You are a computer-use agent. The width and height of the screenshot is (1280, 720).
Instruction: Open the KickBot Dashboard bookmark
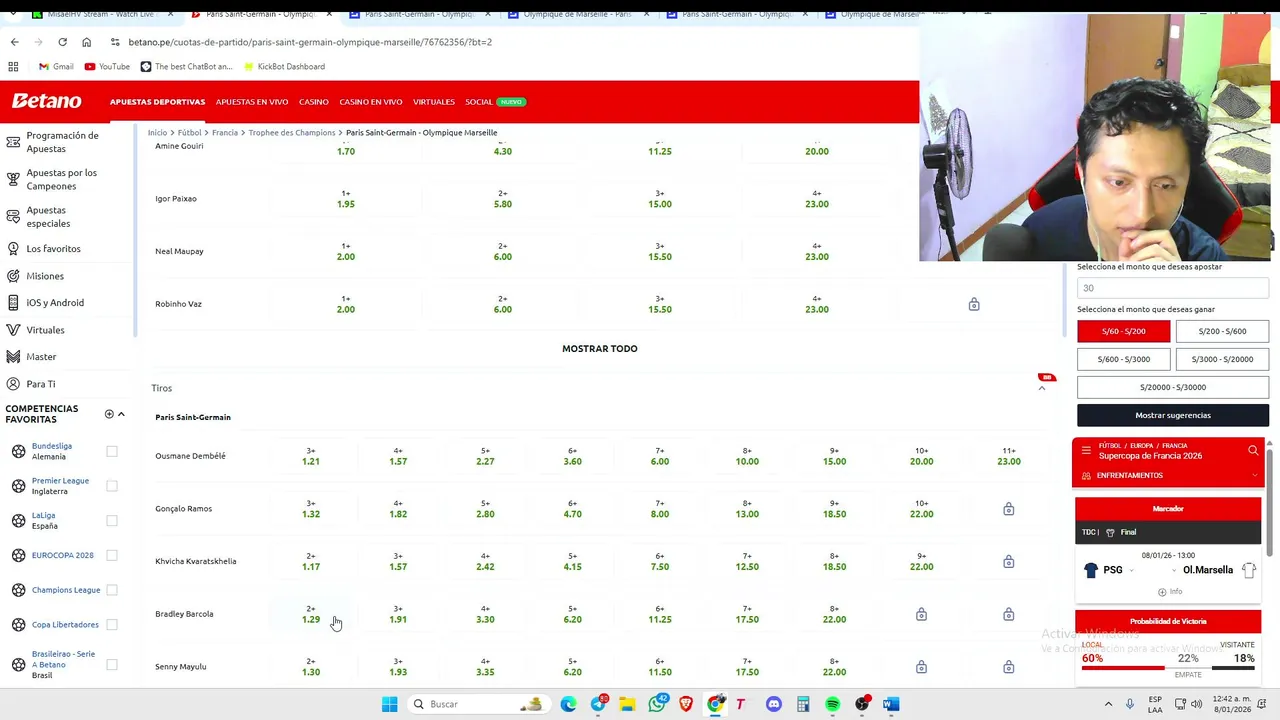click(284, 66)
